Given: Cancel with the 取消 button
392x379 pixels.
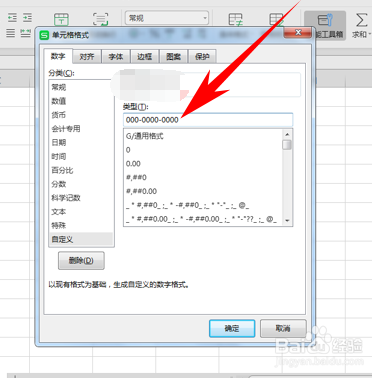Looking at the screenshot, I should (283, 329).
